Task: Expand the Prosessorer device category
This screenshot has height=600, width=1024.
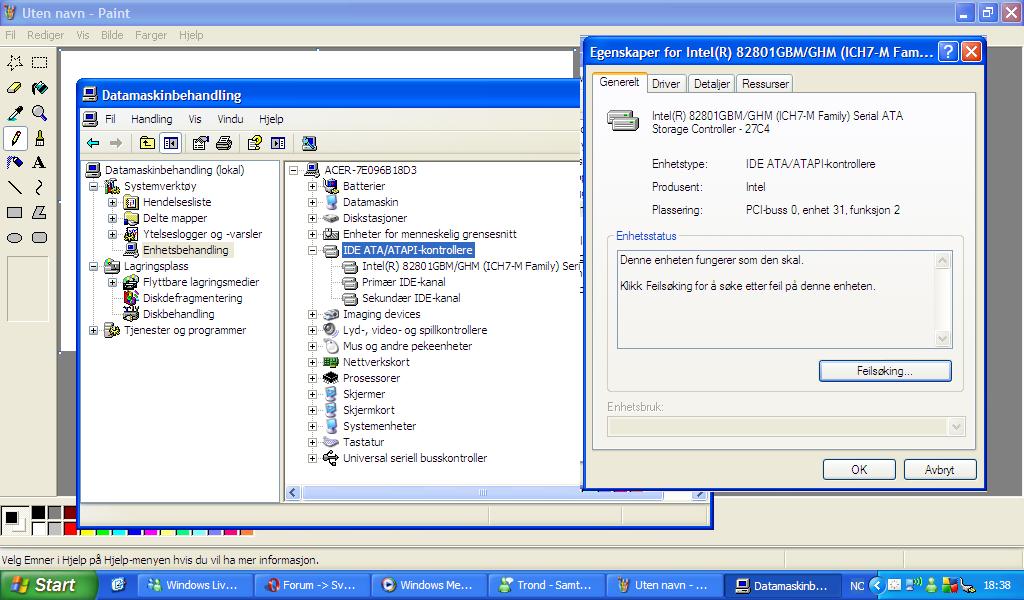Action: (312, 378)
